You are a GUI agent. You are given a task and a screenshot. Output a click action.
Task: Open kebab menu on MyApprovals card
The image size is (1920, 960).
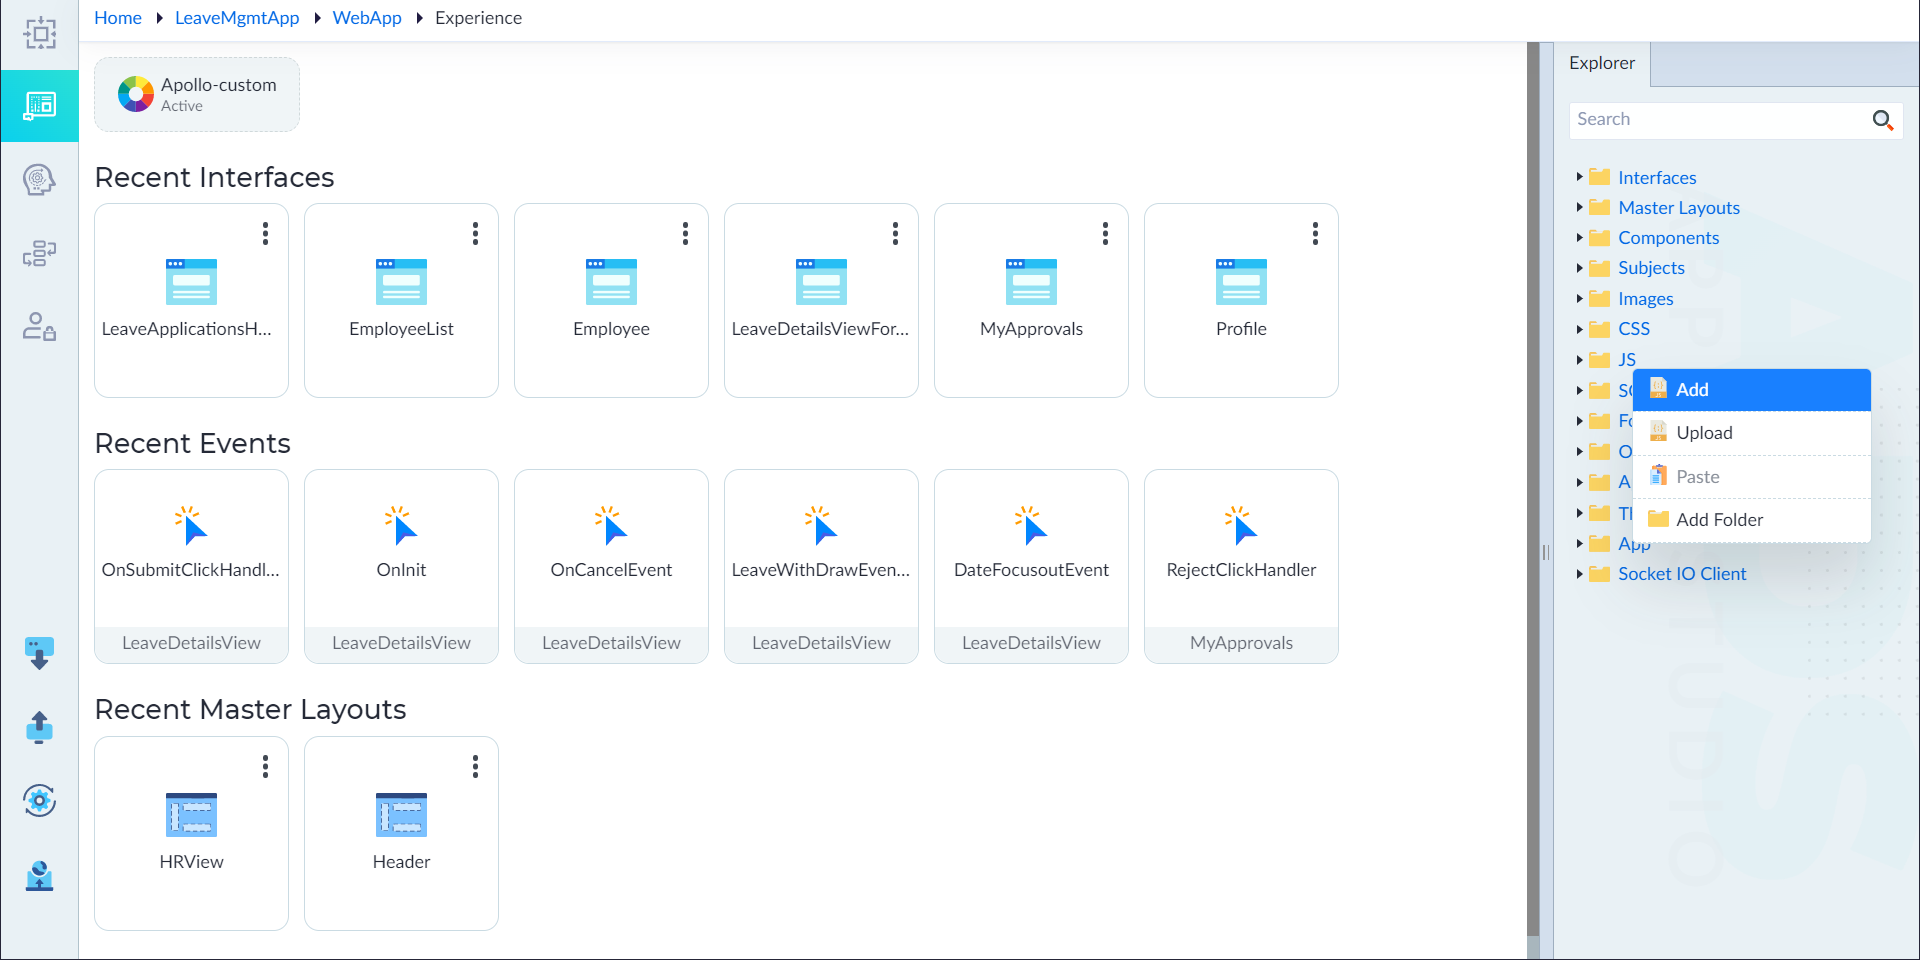[x=1105, y=234]
